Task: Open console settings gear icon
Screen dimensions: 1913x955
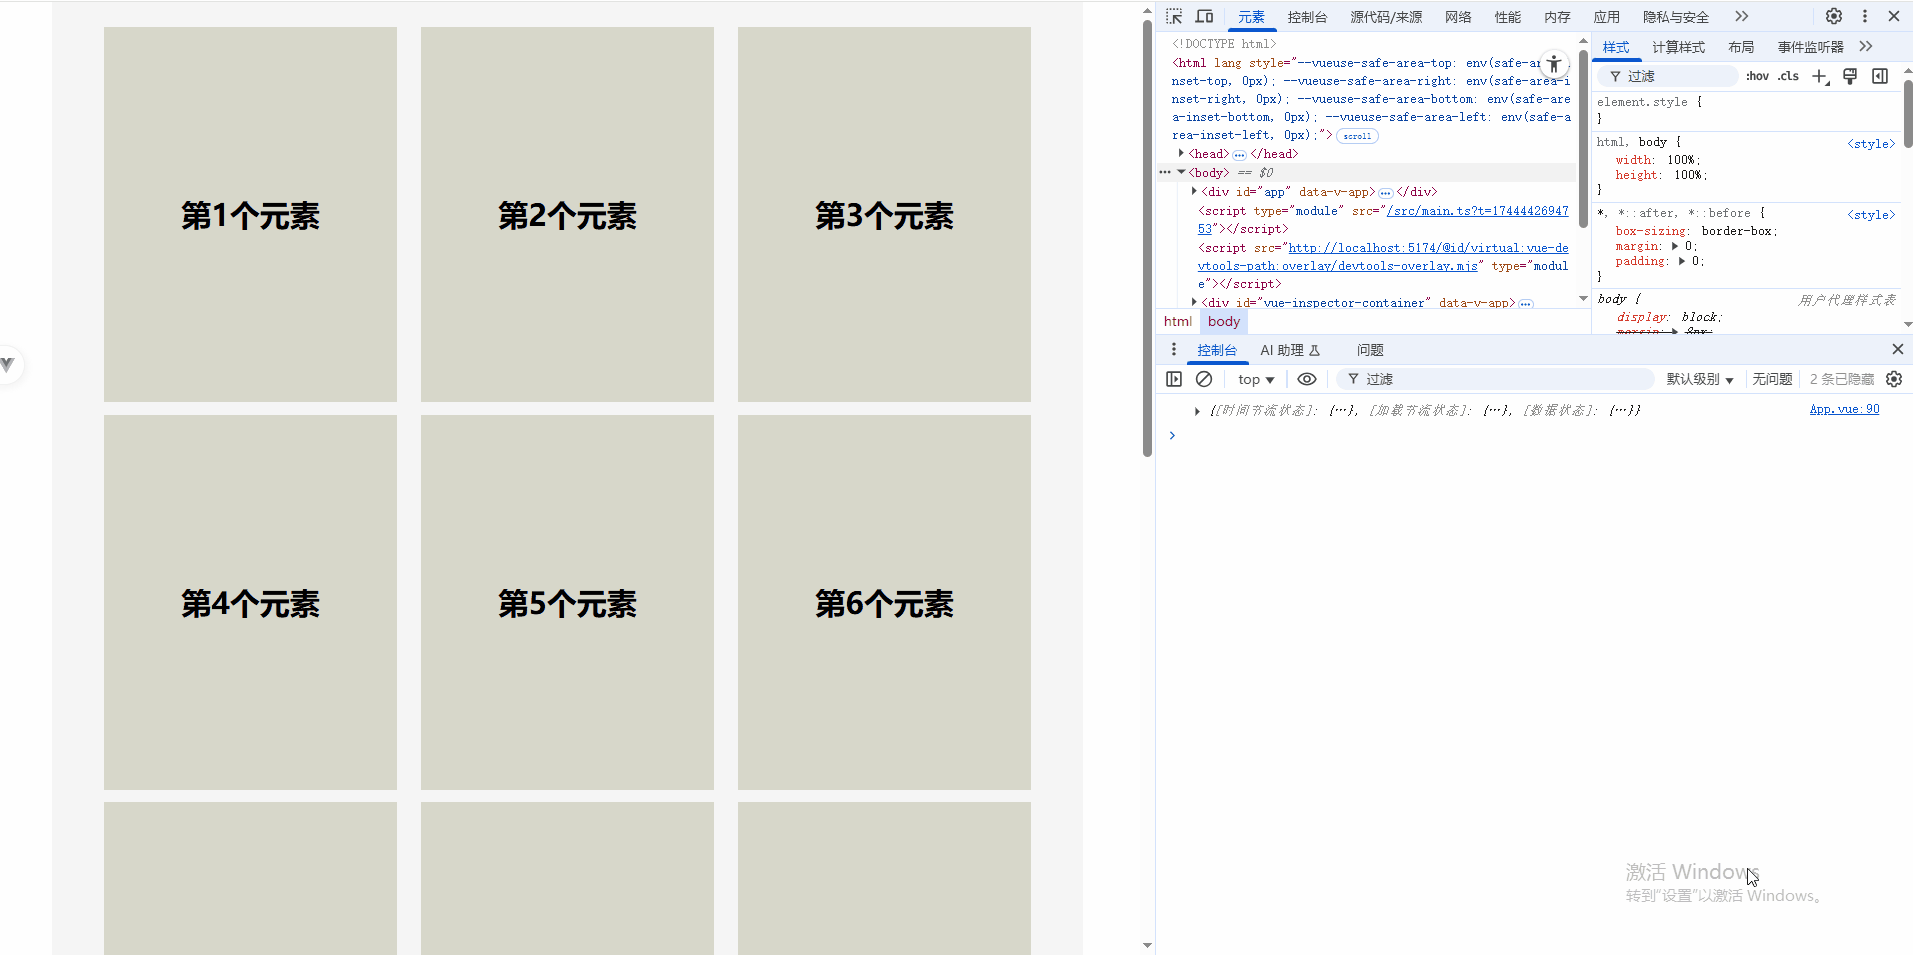Action: tap(1894, 379)
